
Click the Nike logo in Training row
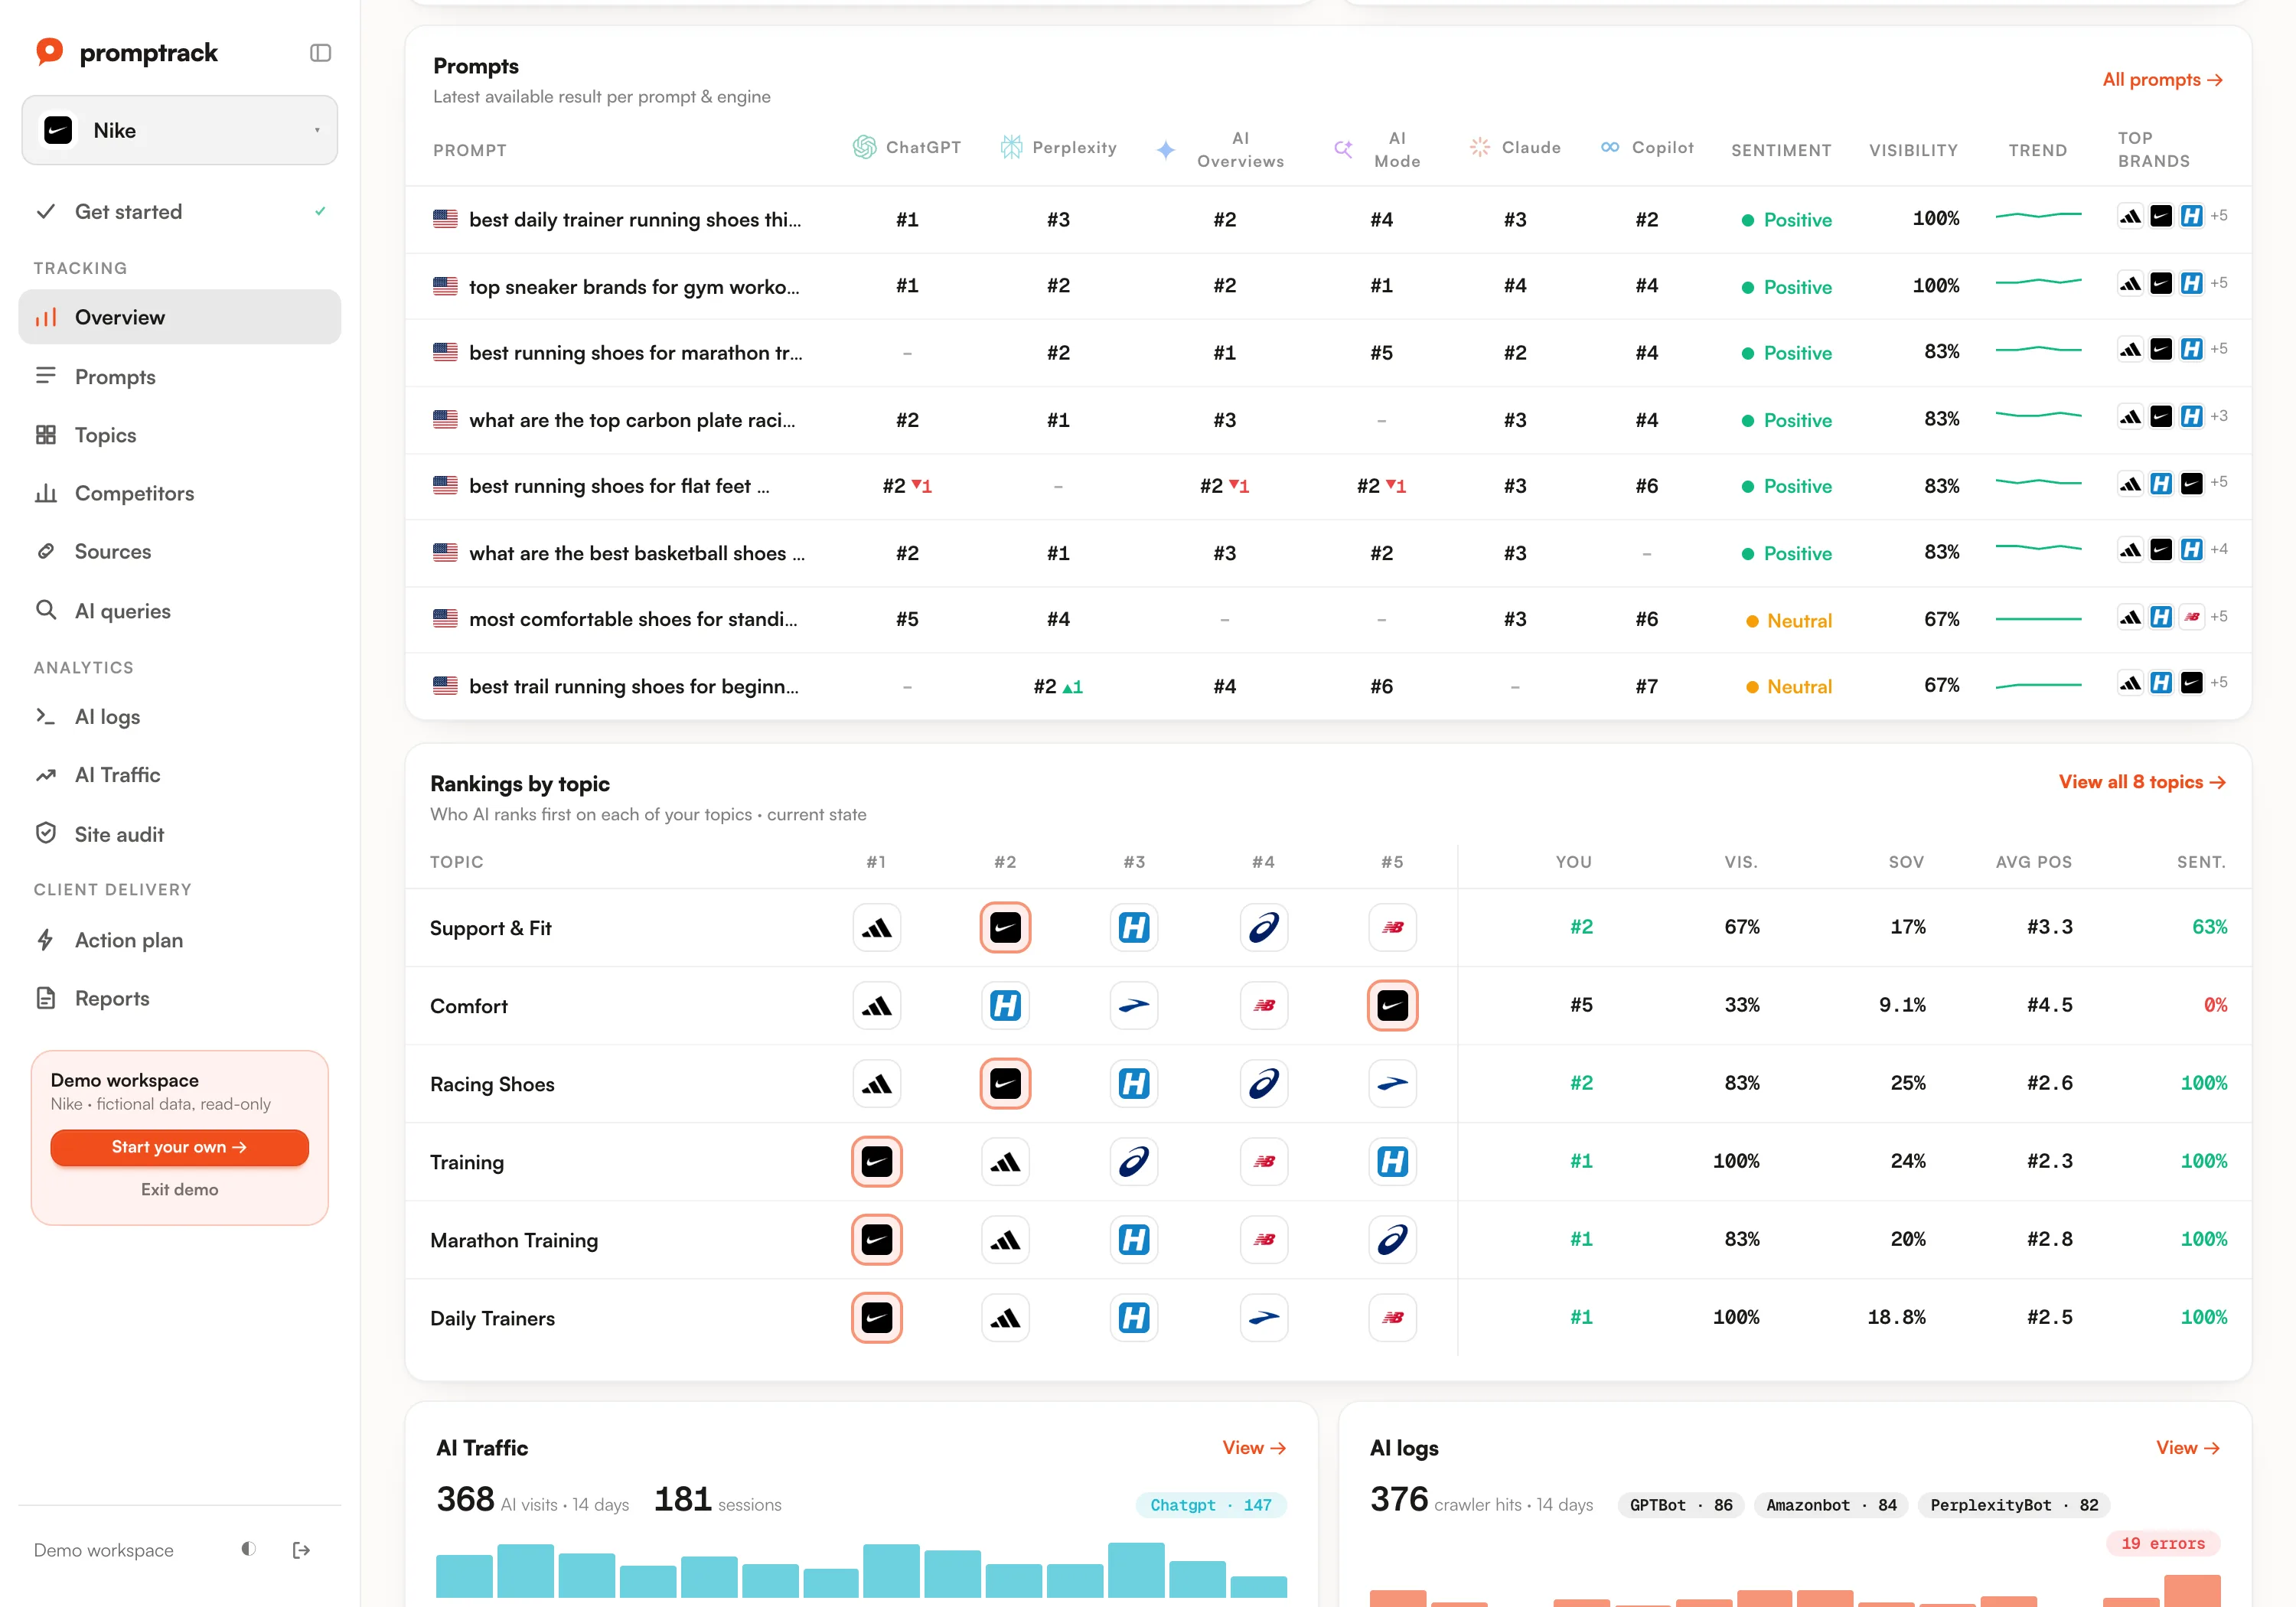[876, 1162]
